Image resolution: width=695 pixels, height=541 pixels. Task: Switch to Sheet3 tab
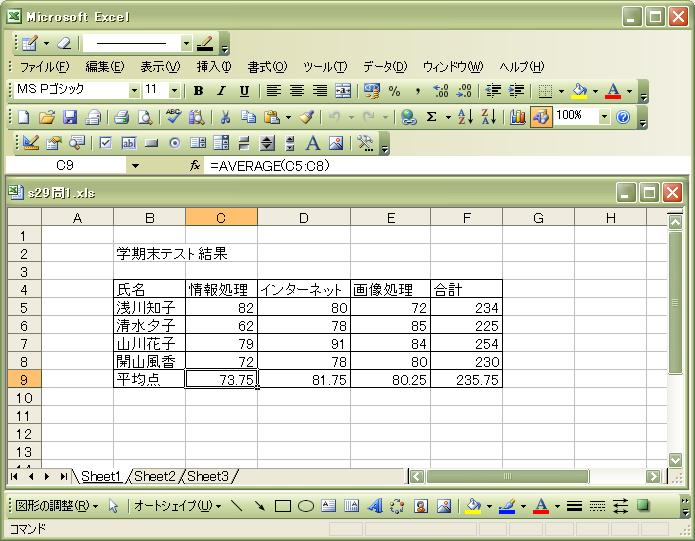pos(208,476)
